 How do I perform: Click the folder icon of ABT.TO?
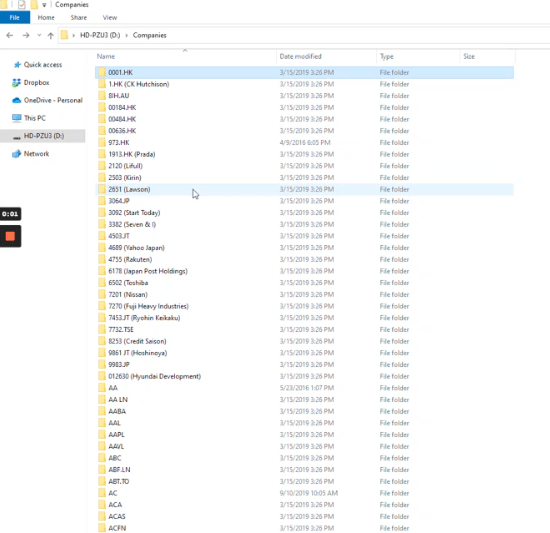pyautogui.click(x=102, y=481)
